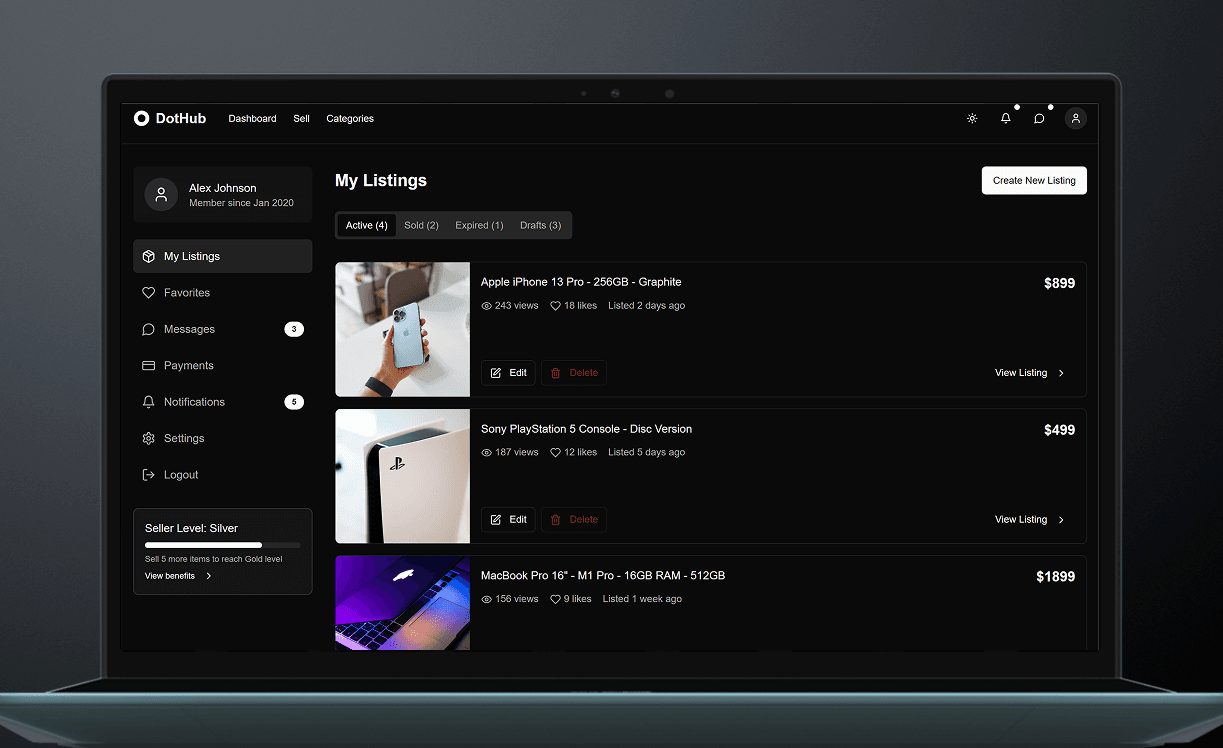This screenshot has height=748, width=1223.
Task: Click chevron next to View benefits
Action: click(208, 576)
